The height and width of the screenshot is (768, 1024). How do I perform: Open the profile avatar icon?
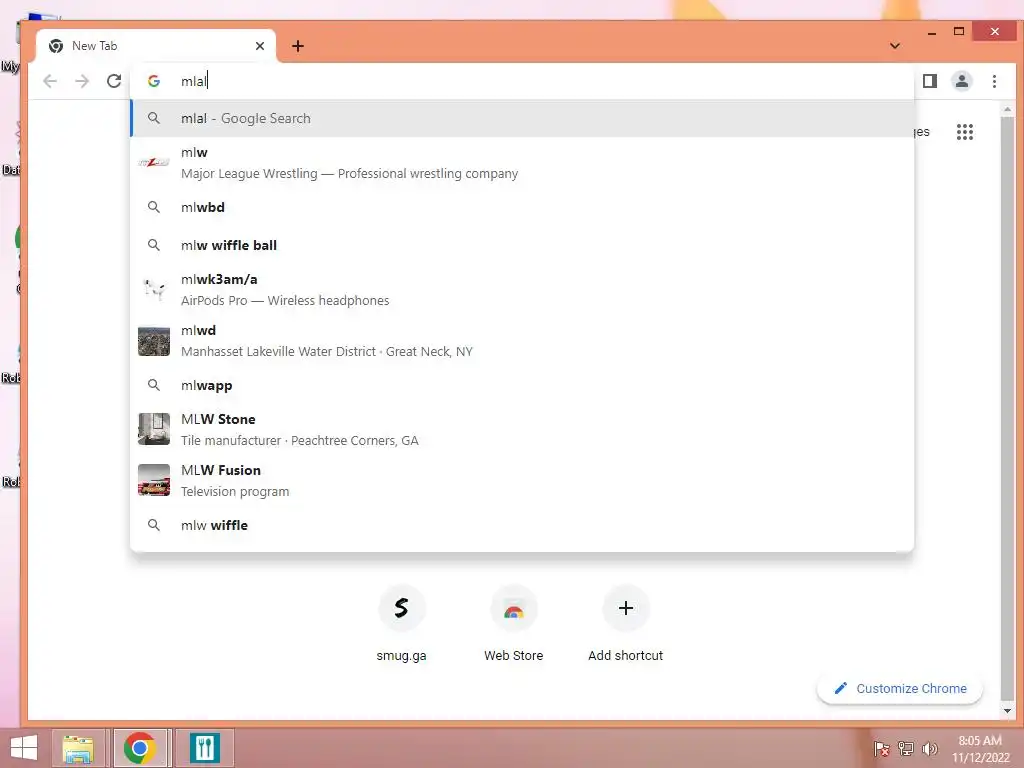(x=961, y=81)
